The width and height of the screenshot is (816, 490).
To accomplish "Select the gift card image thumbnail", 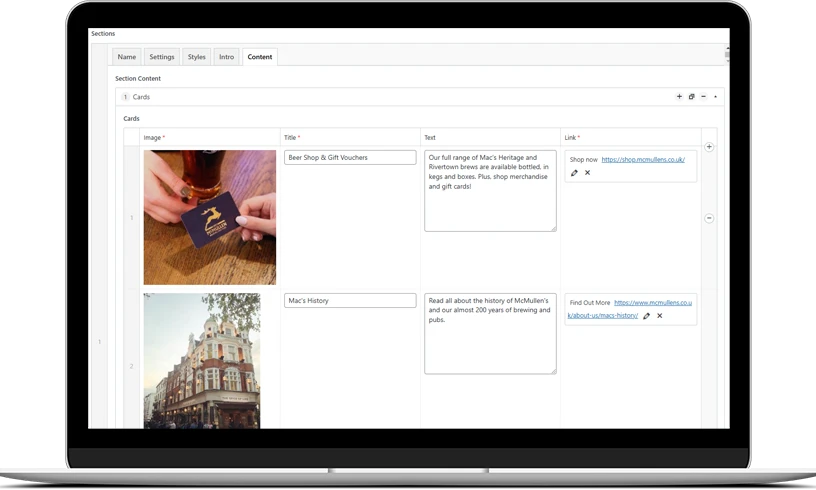I will click(210, 217).
